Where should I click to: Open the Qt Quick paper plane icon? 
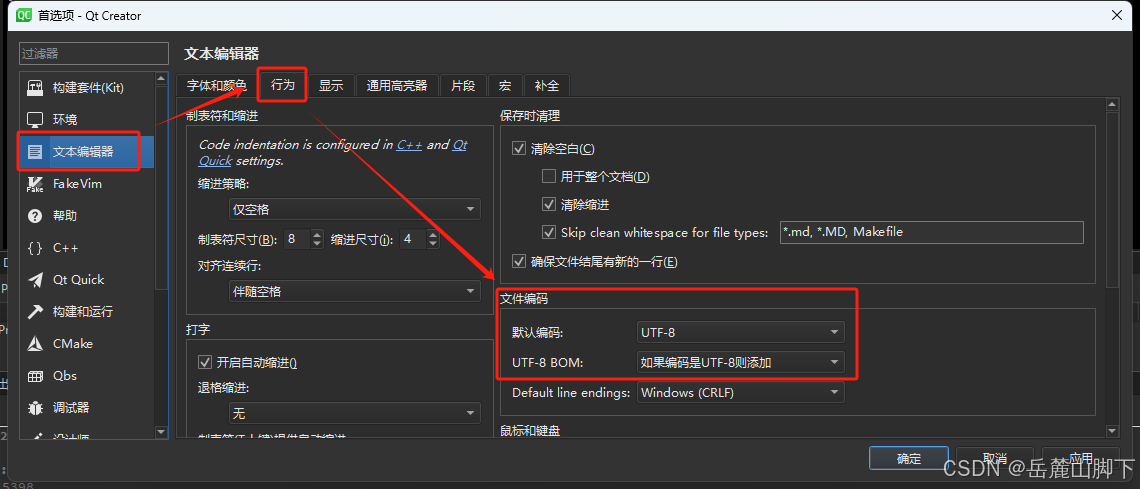click(35, 280)
